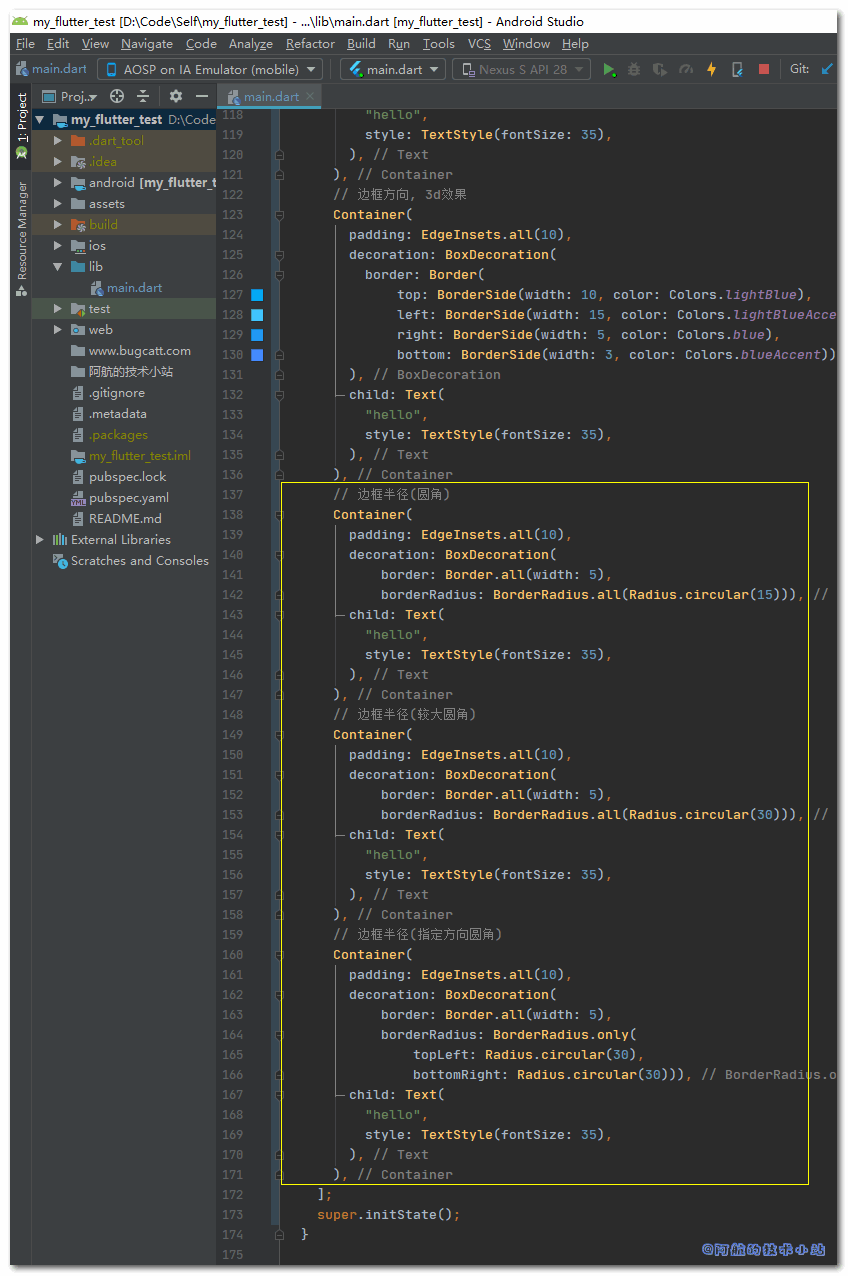The height and width of the screenshot is (1276, 848).
Task: Hide the Project panel with minus icon
Action: [x=202, y=96]
